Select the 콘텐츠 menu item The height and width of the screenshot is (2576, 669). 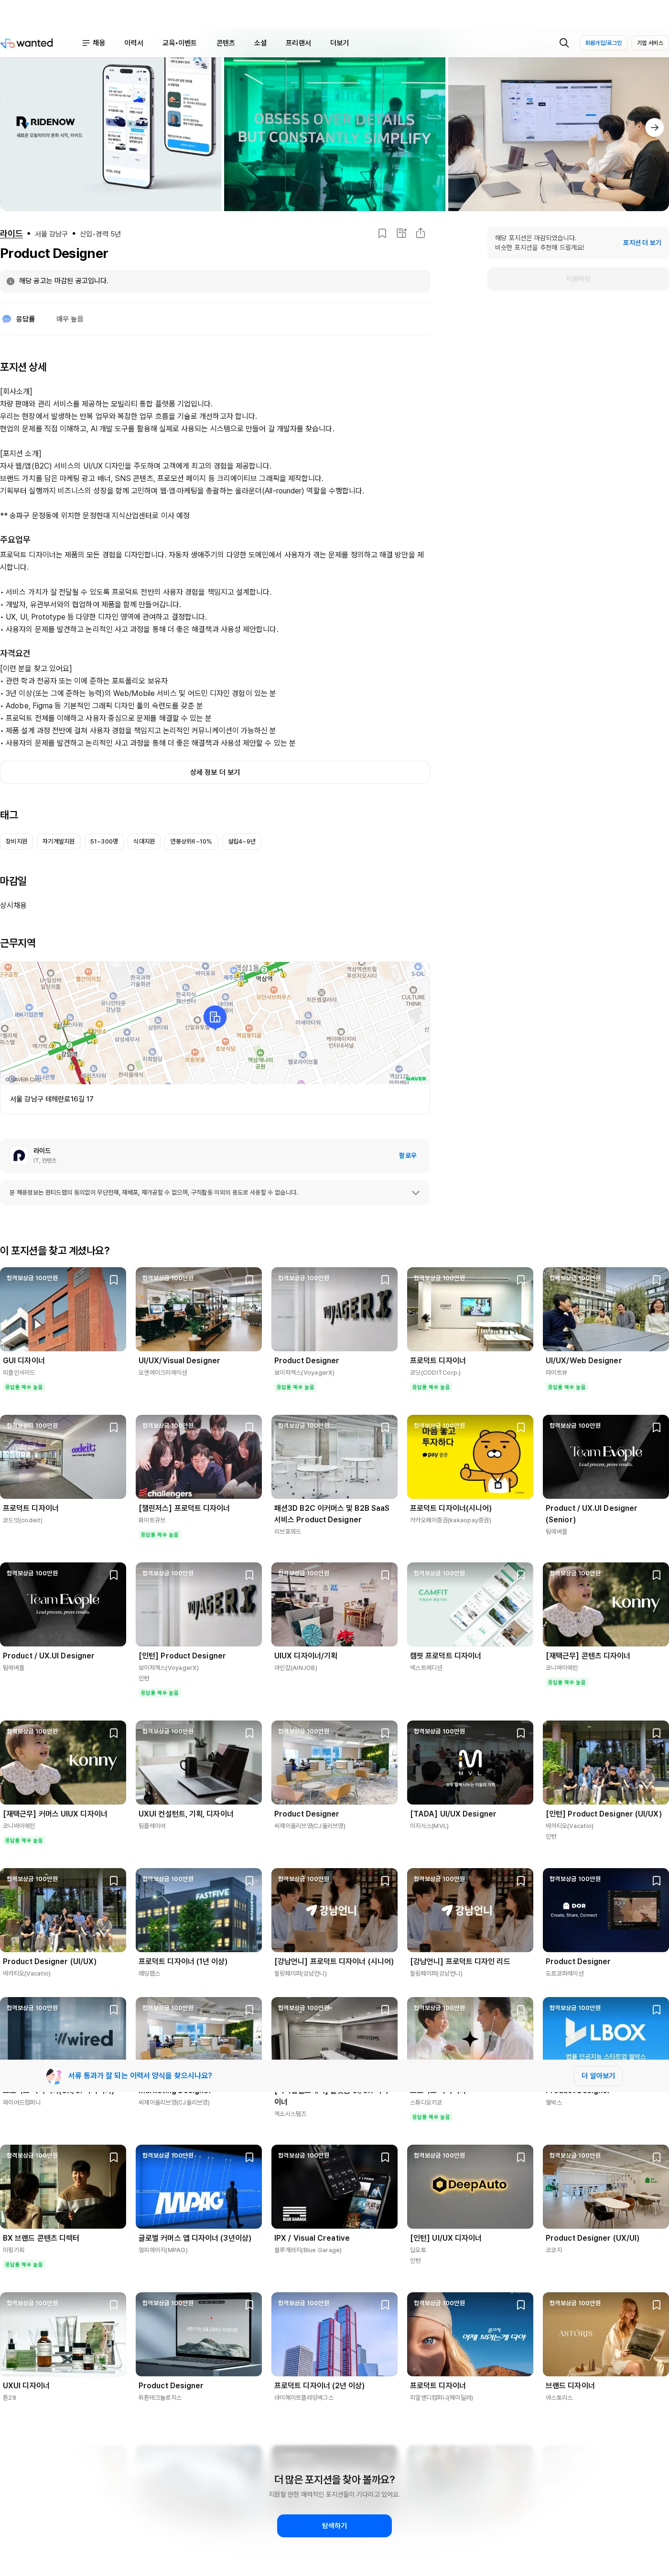(226, 43)
